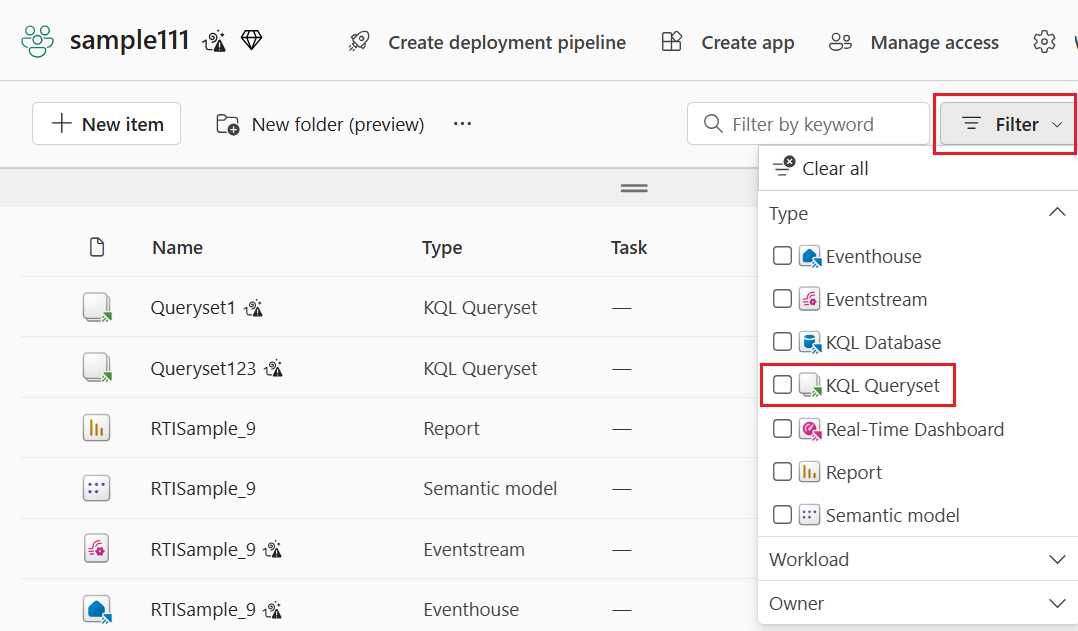Click the rocket icon for deployment pipeline
Image resolution: width=1078 pixels, height=631 pixels.
tap(359, 42)
